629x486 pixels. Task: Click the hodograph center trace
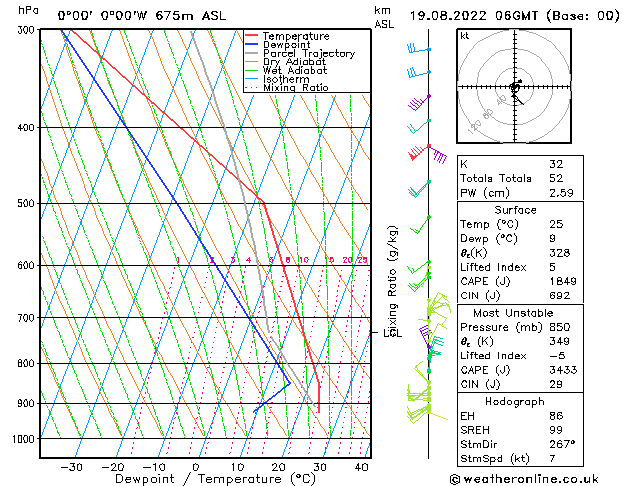point(516,90)
